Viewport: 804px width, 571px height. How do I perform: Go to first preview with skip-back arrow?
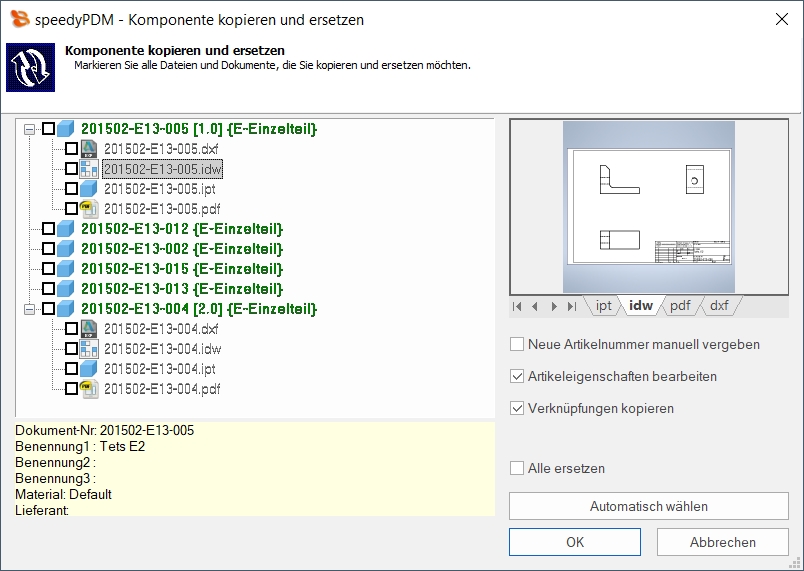pyautogui.click(x=517, y=306)
